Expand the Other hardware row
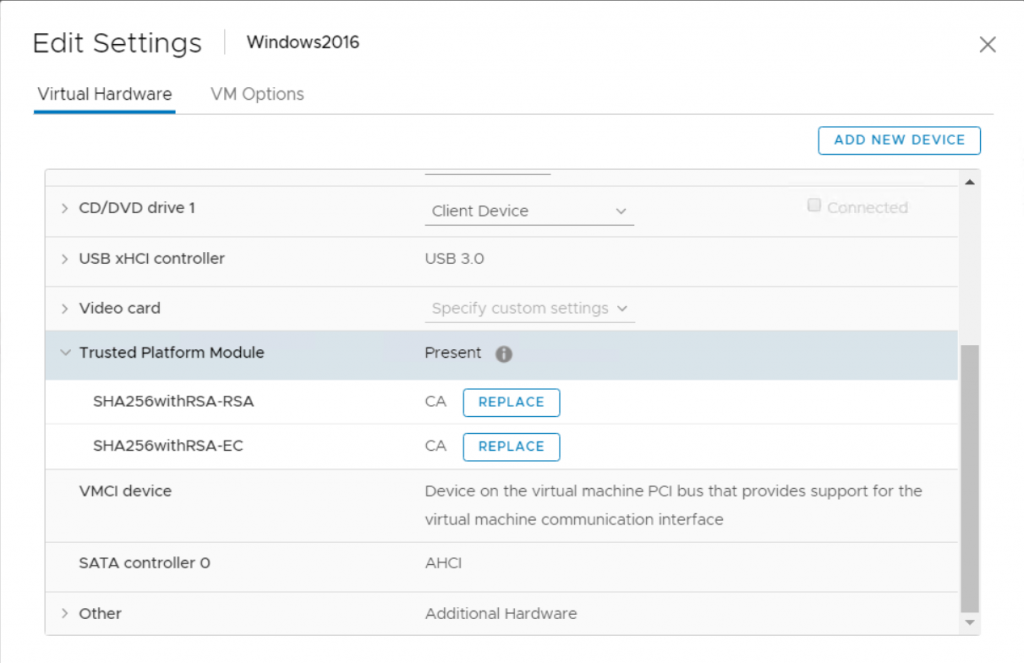This screenshot has height=663, width=1024. (x=65, y=613)
